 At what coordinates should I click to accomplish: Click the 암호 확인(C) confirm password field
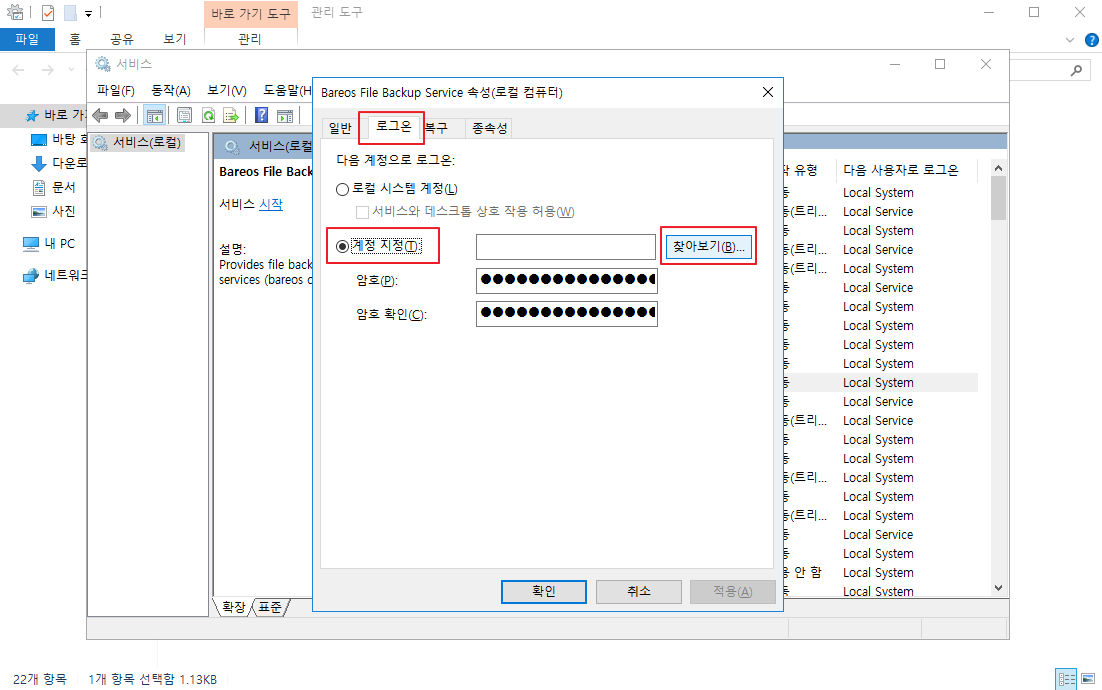pos(566,313)
